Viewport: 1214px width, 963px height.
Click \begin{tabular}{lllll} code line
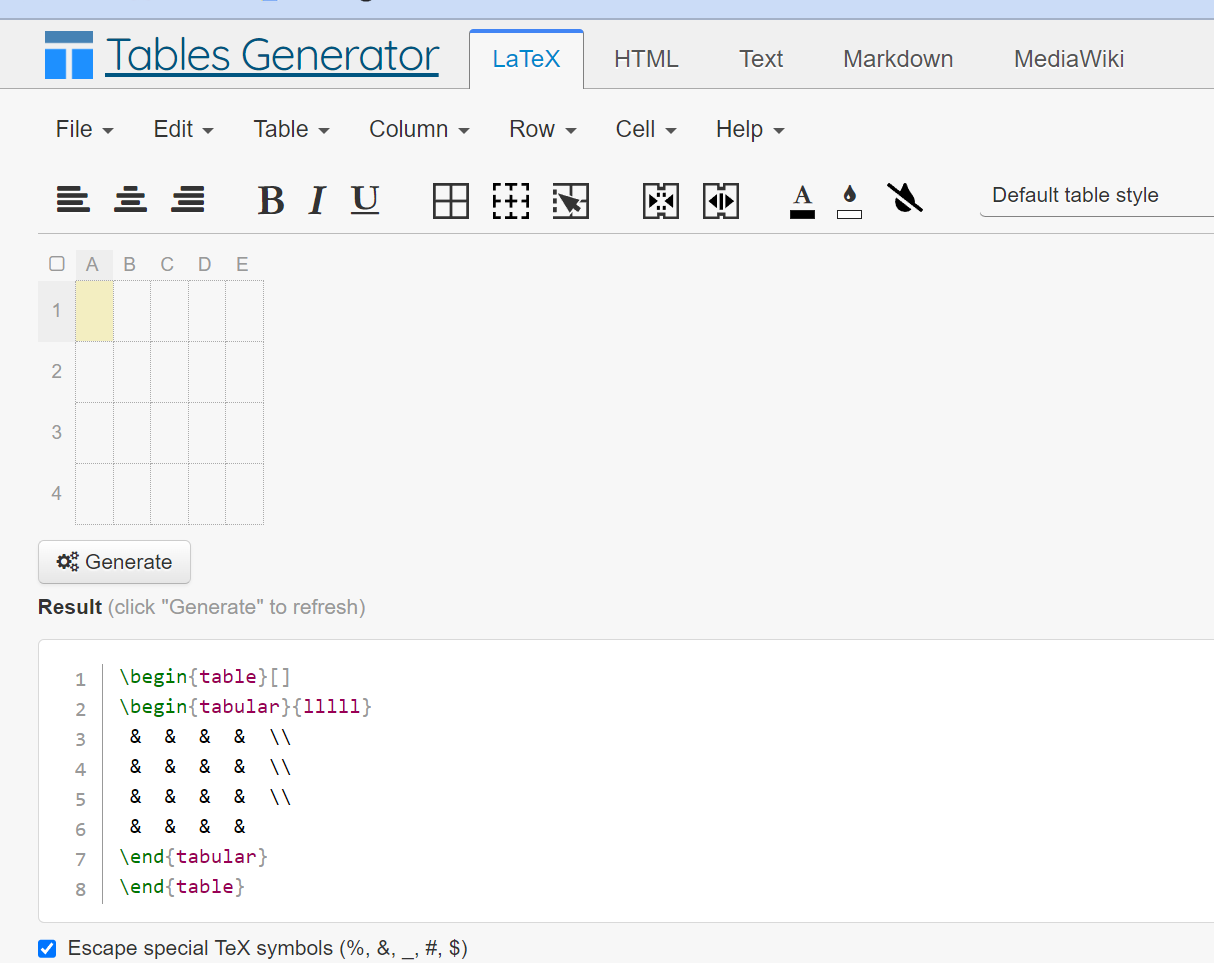click(x=245, y=707)
